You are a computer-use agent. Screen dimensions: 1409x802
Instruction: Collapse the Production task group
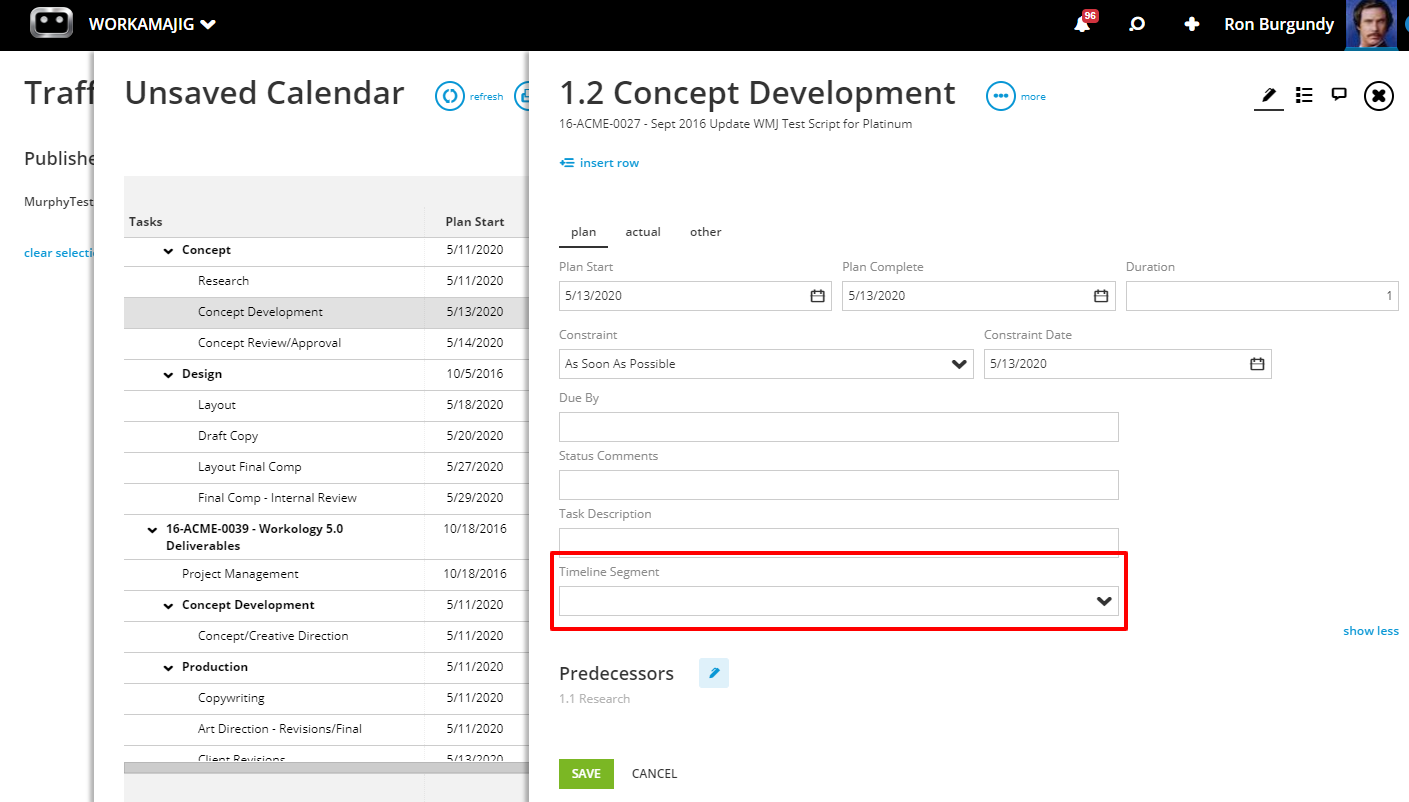point(168,668)
